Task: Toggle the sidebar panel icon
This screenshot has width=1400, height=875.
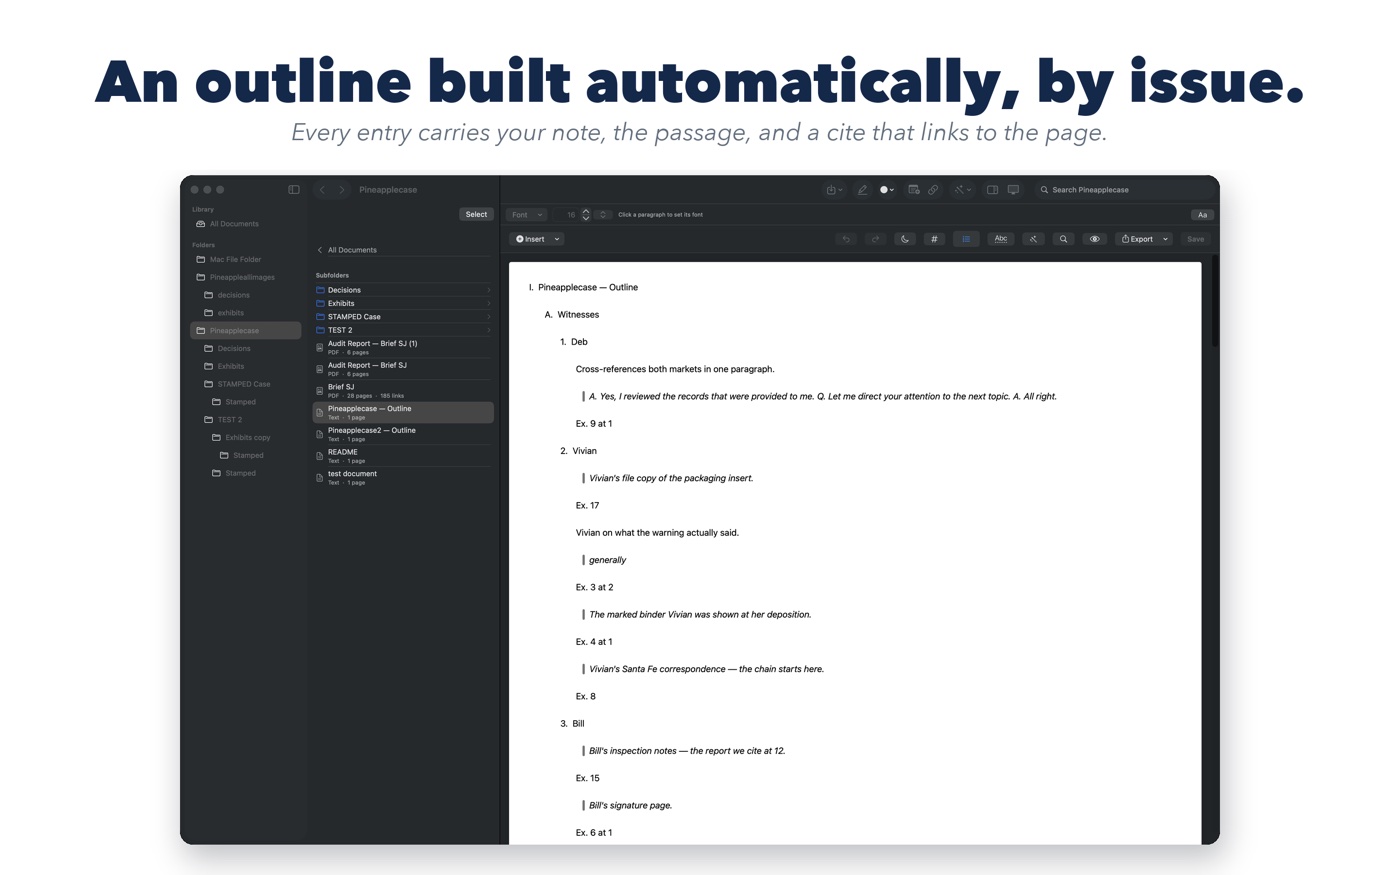Action: [294, 190]
